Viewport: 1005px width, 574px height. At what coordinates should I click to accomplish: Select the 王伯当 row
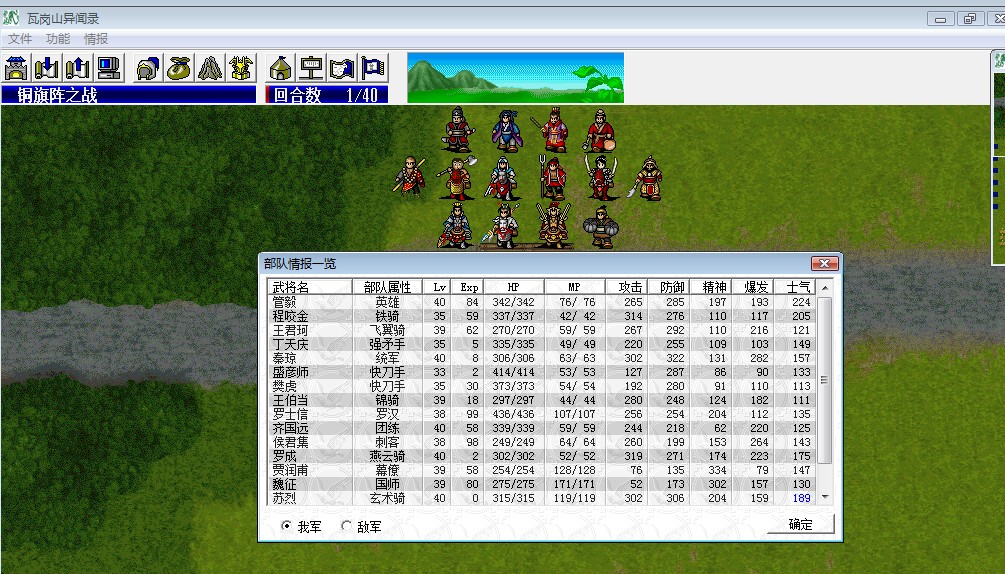(x=542, y=400)
